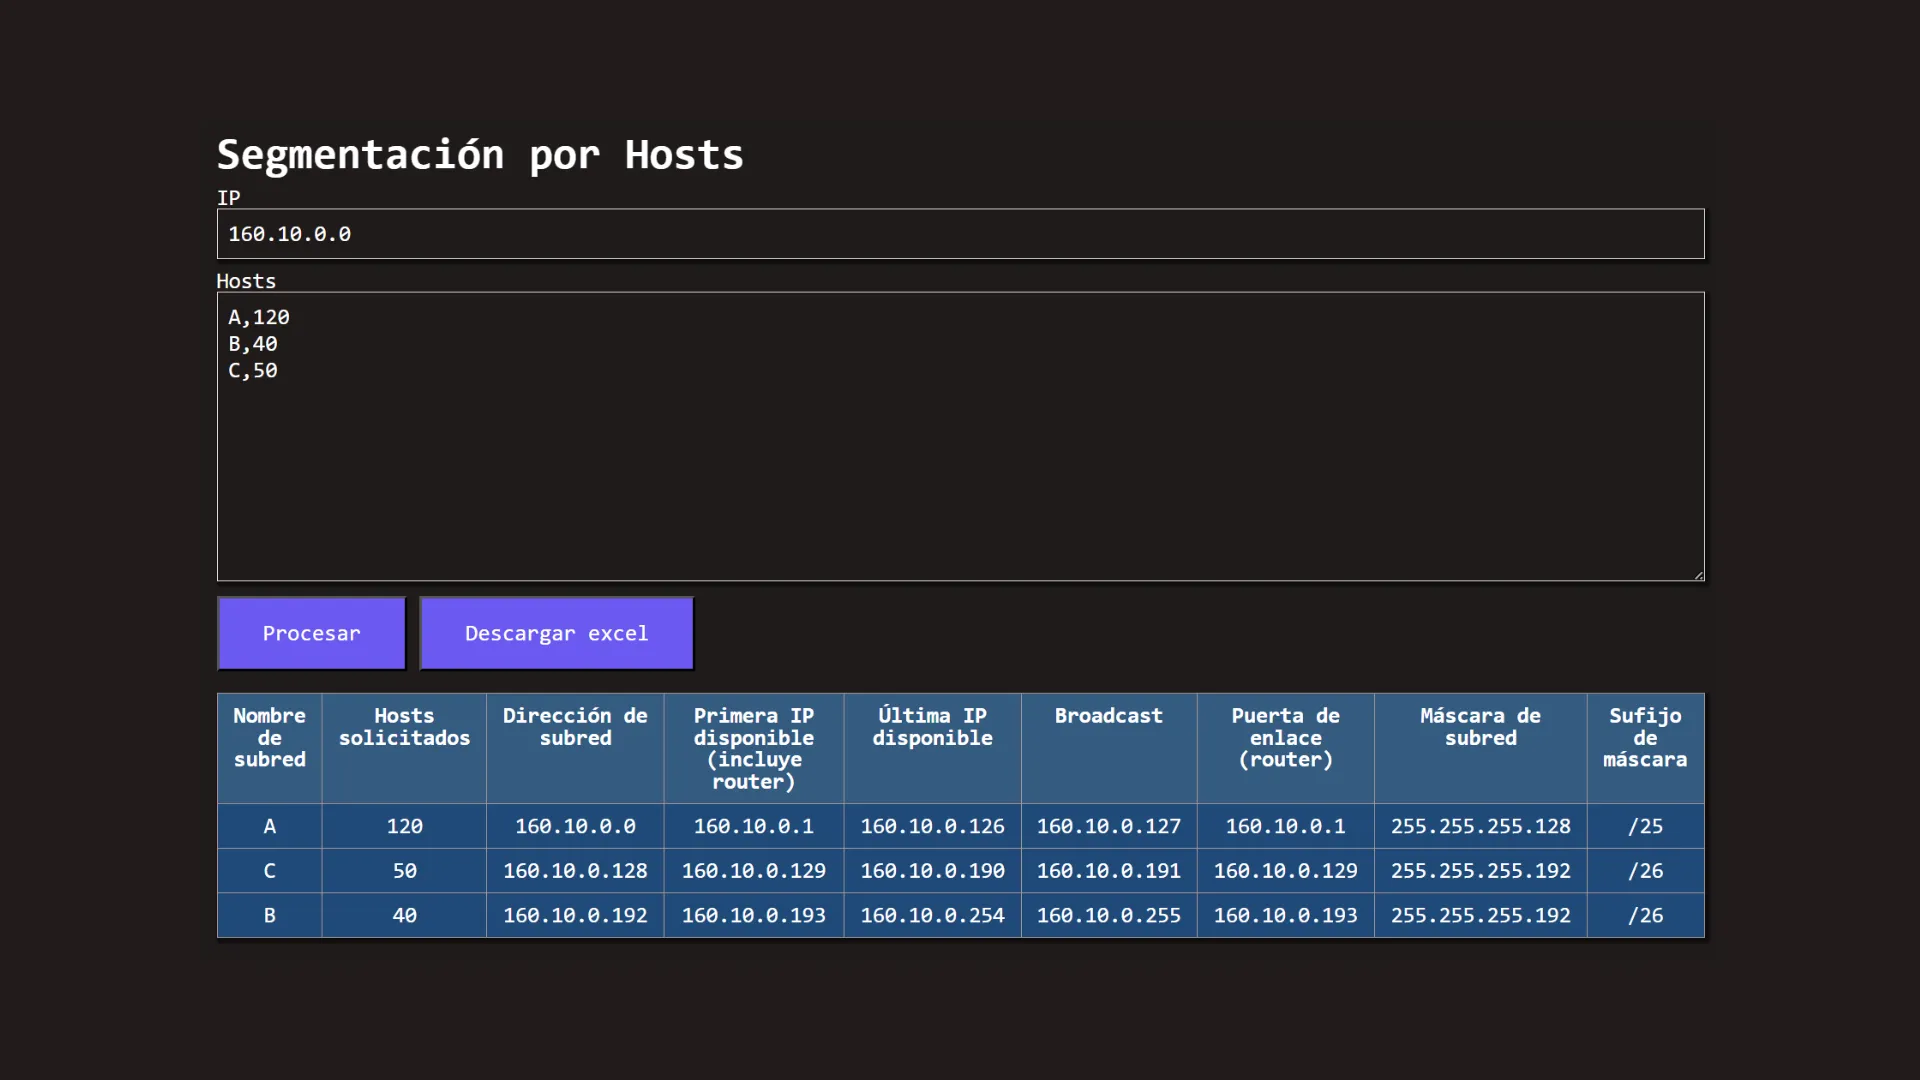
Task: Click the Puerta de enlace header
Action: click(1284, 737)
